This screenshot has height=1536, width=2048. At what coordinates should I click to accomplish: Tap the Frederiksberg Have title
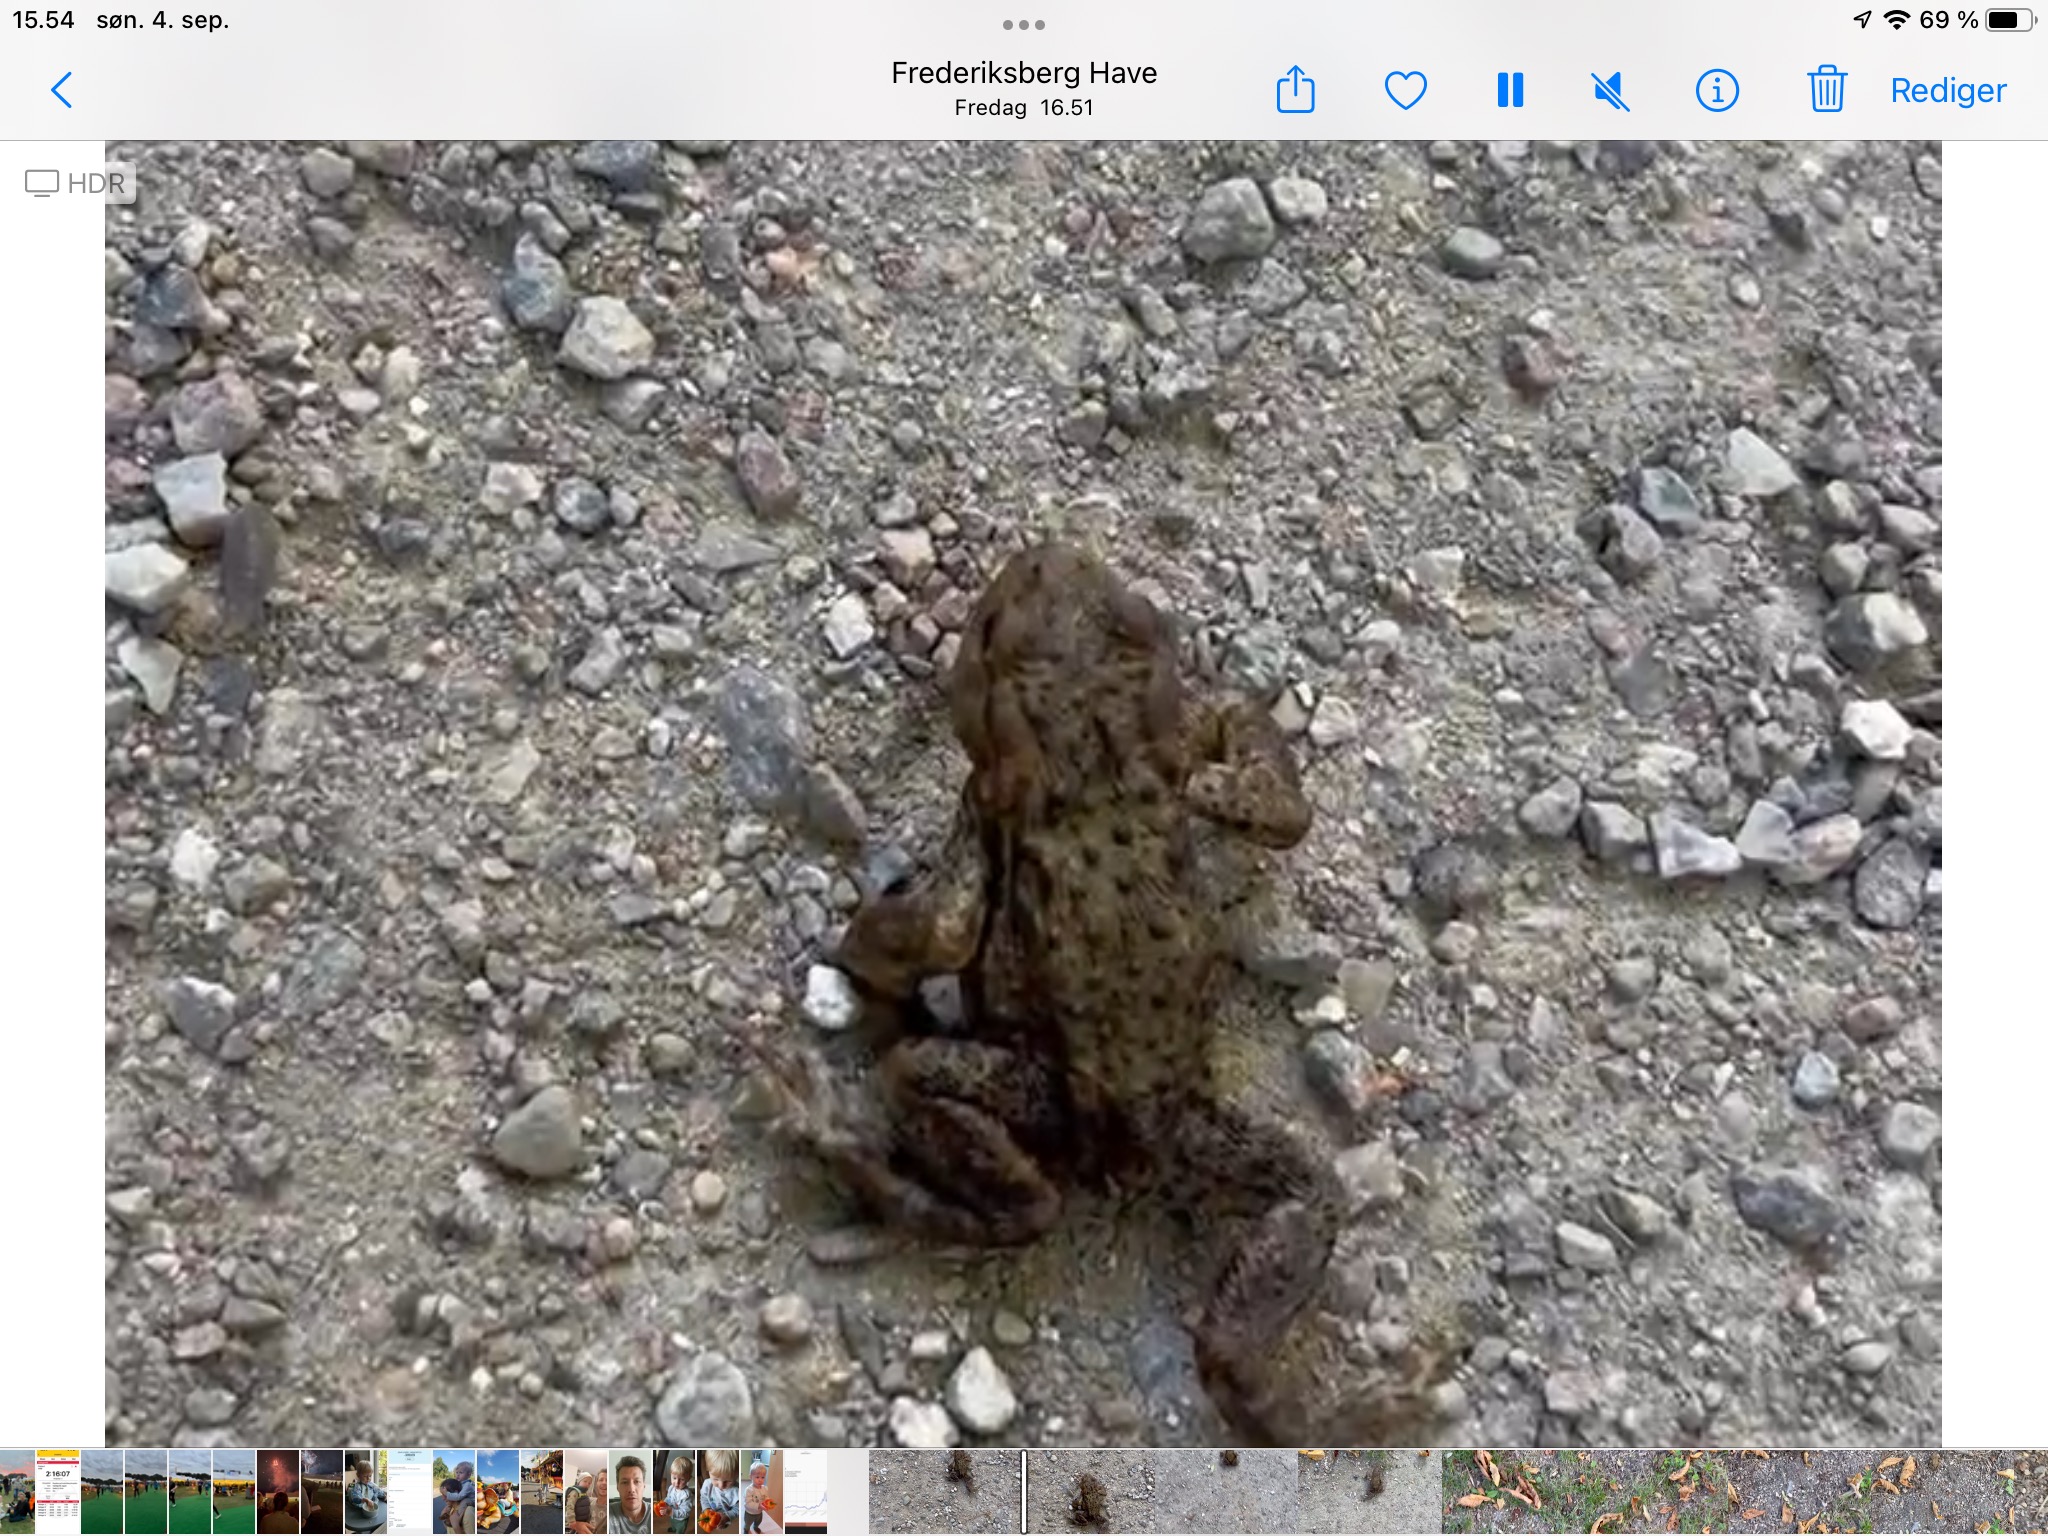[1023, 74]
